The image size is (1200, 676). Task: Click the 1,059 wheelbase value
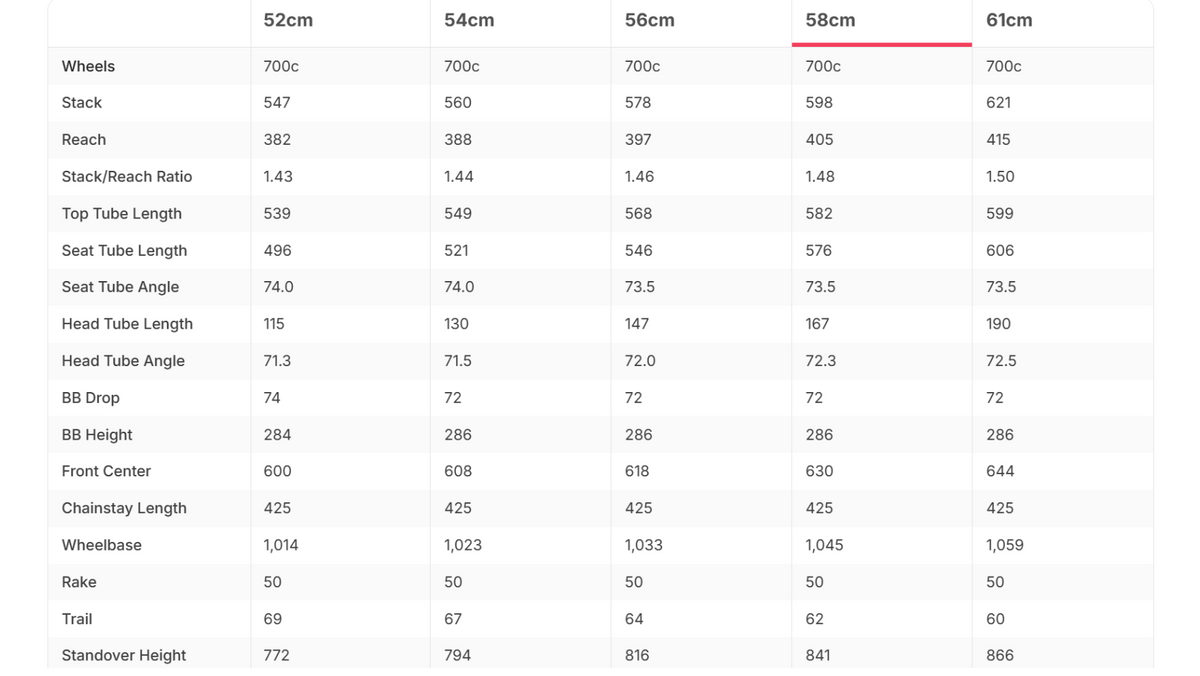1005,545
